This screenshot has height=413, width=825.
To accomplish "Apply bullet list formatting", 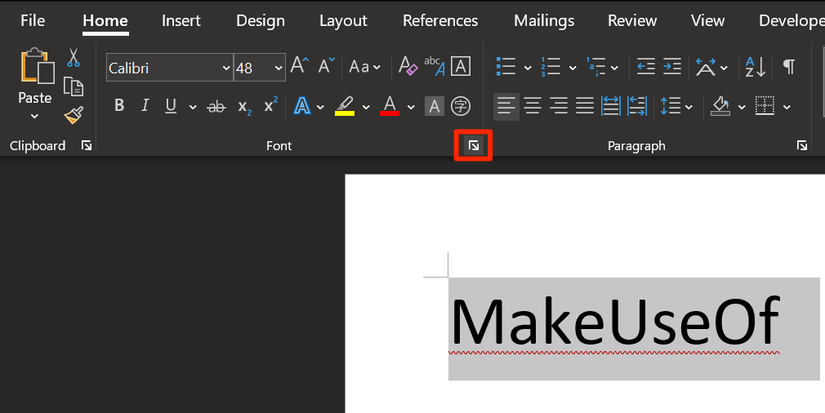I will [x=506, y=67].
